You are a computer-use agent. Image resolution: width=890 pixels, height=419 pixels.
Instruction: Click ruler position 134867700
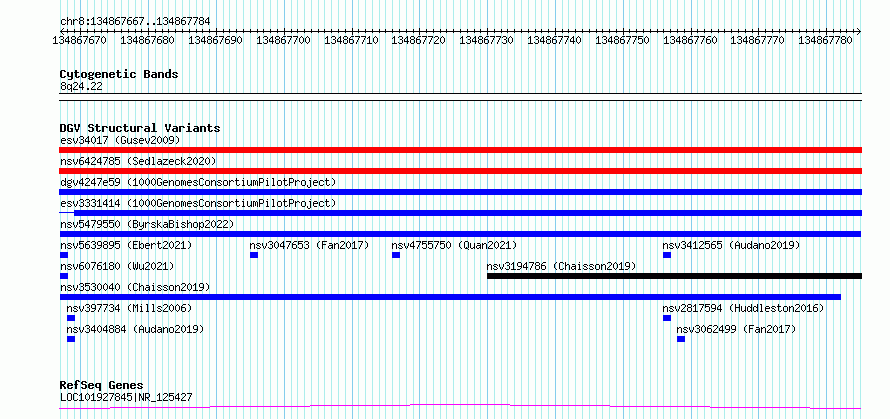[x=283, y=40]
